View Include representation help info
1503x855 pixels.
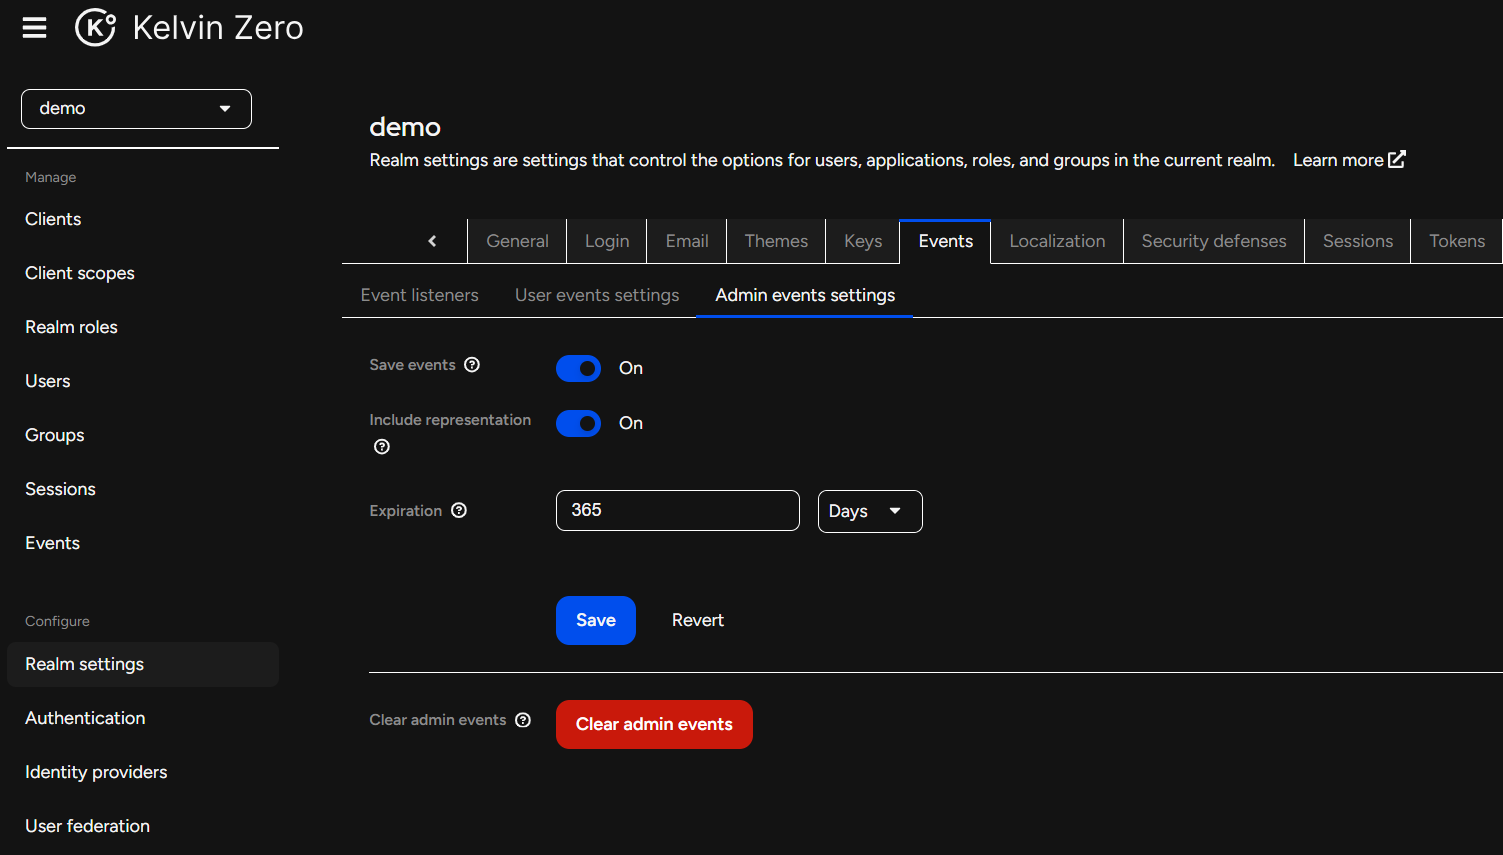point(381,446)
